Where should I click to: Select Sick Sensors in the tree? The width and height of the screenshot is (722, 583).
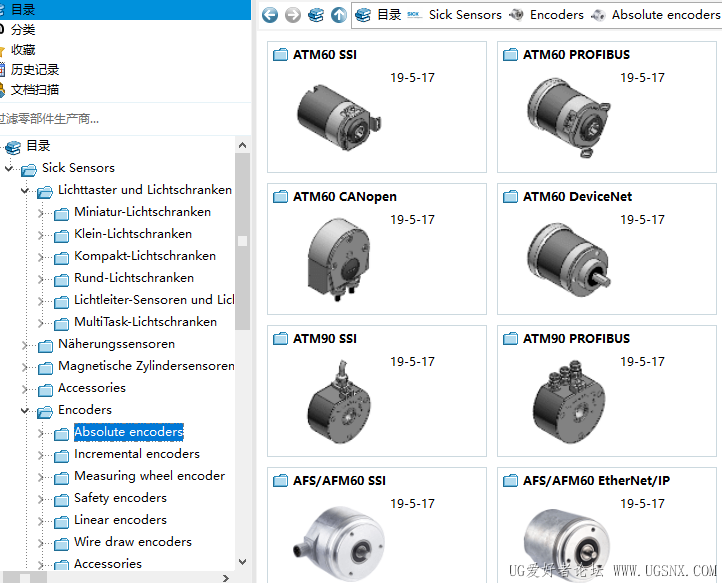click(78, 168)
